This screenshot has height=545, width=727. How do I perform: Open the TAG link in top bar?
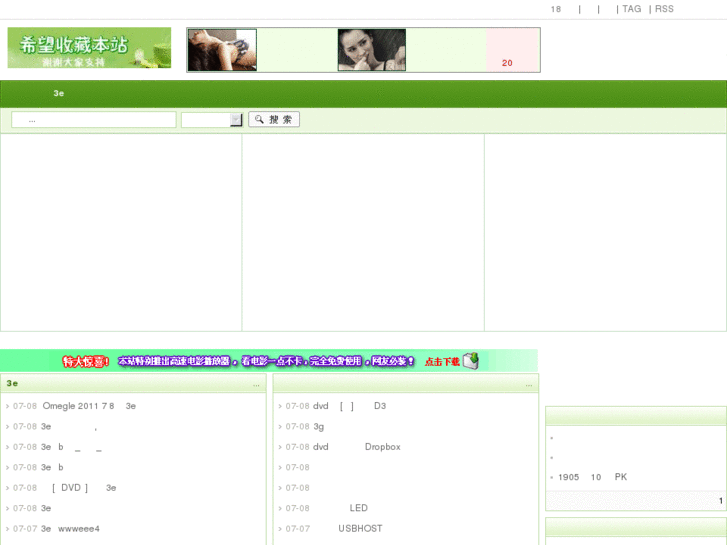pyautogui.click(x=631, y=9)
